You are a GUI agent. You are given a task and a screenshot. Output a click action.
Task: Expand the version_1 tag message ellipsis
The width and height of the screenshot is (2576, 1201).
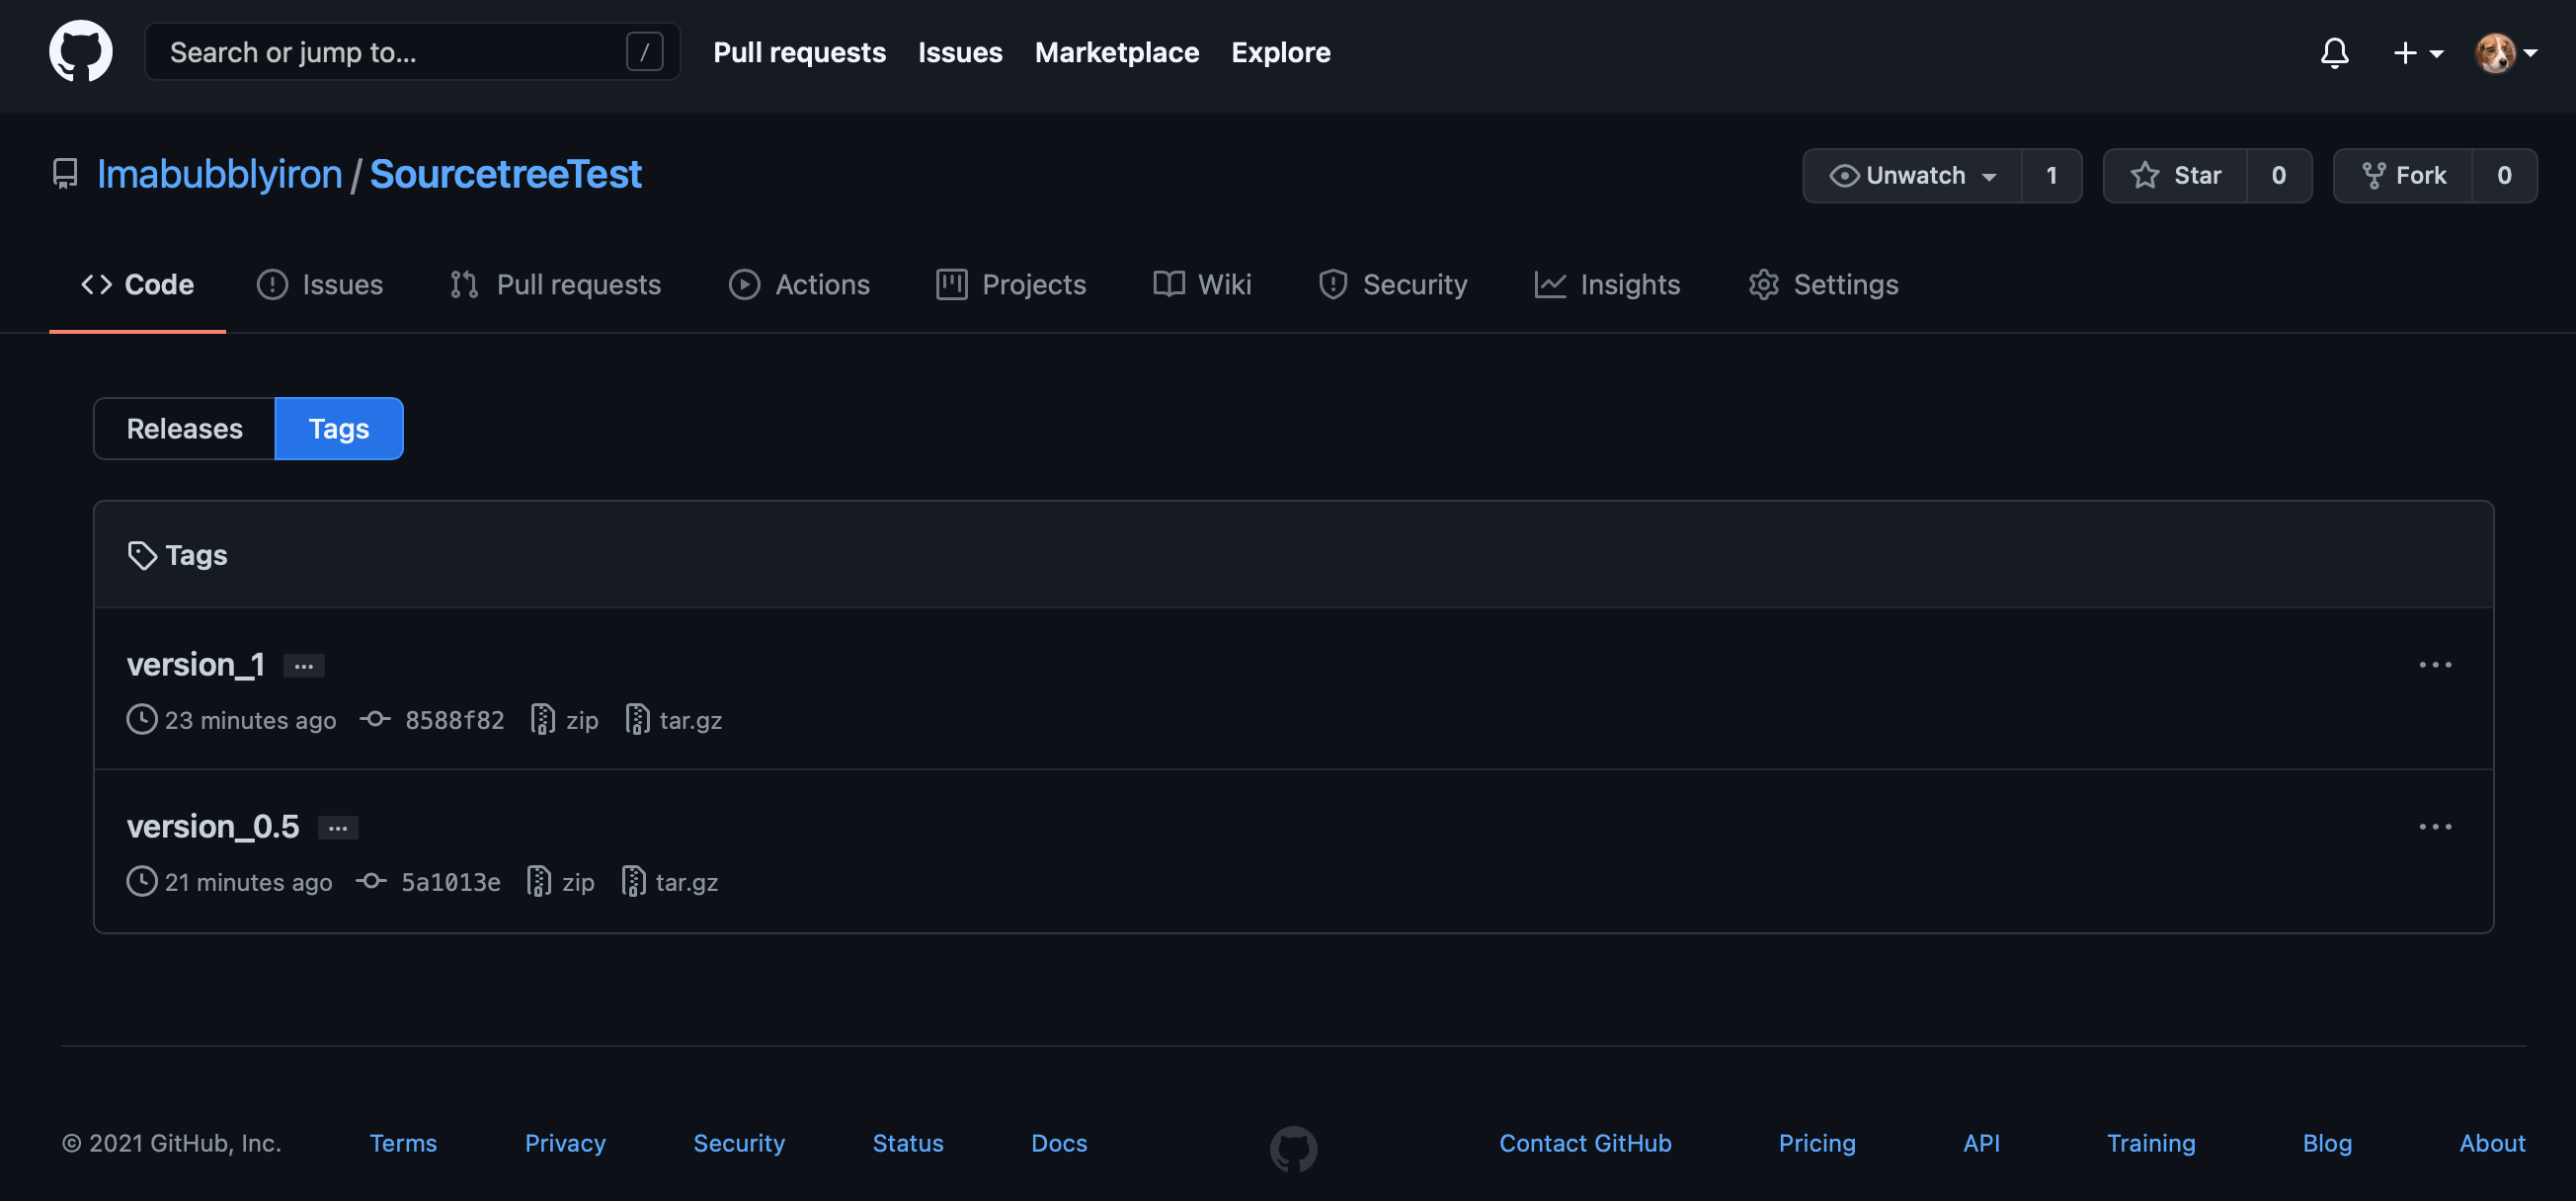point(304,666)
